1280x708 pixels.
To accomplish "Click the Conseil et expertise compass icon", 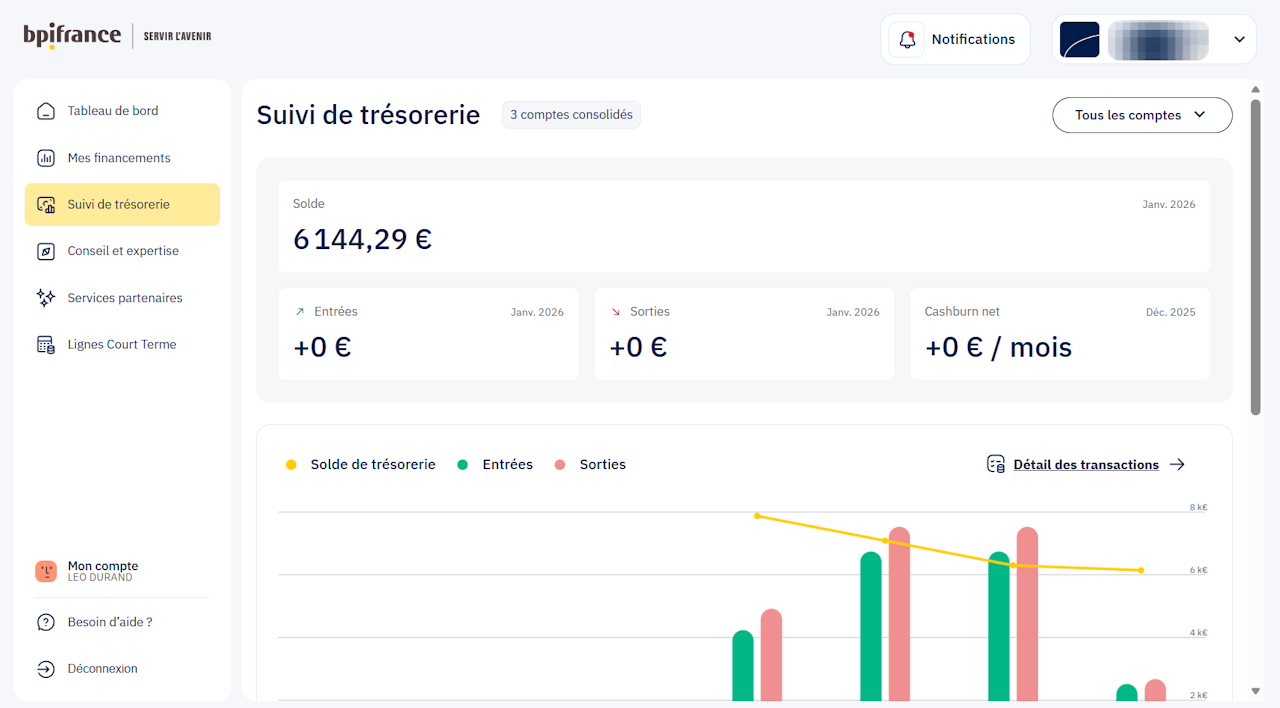I will pyautogui.click(x=46, y=251).
